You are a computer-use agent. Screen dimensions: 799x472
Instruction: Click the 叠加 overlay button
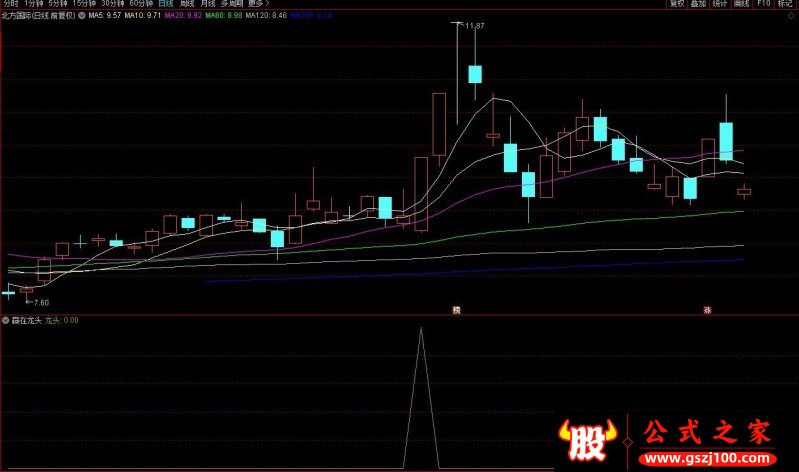tap(700, 4)
